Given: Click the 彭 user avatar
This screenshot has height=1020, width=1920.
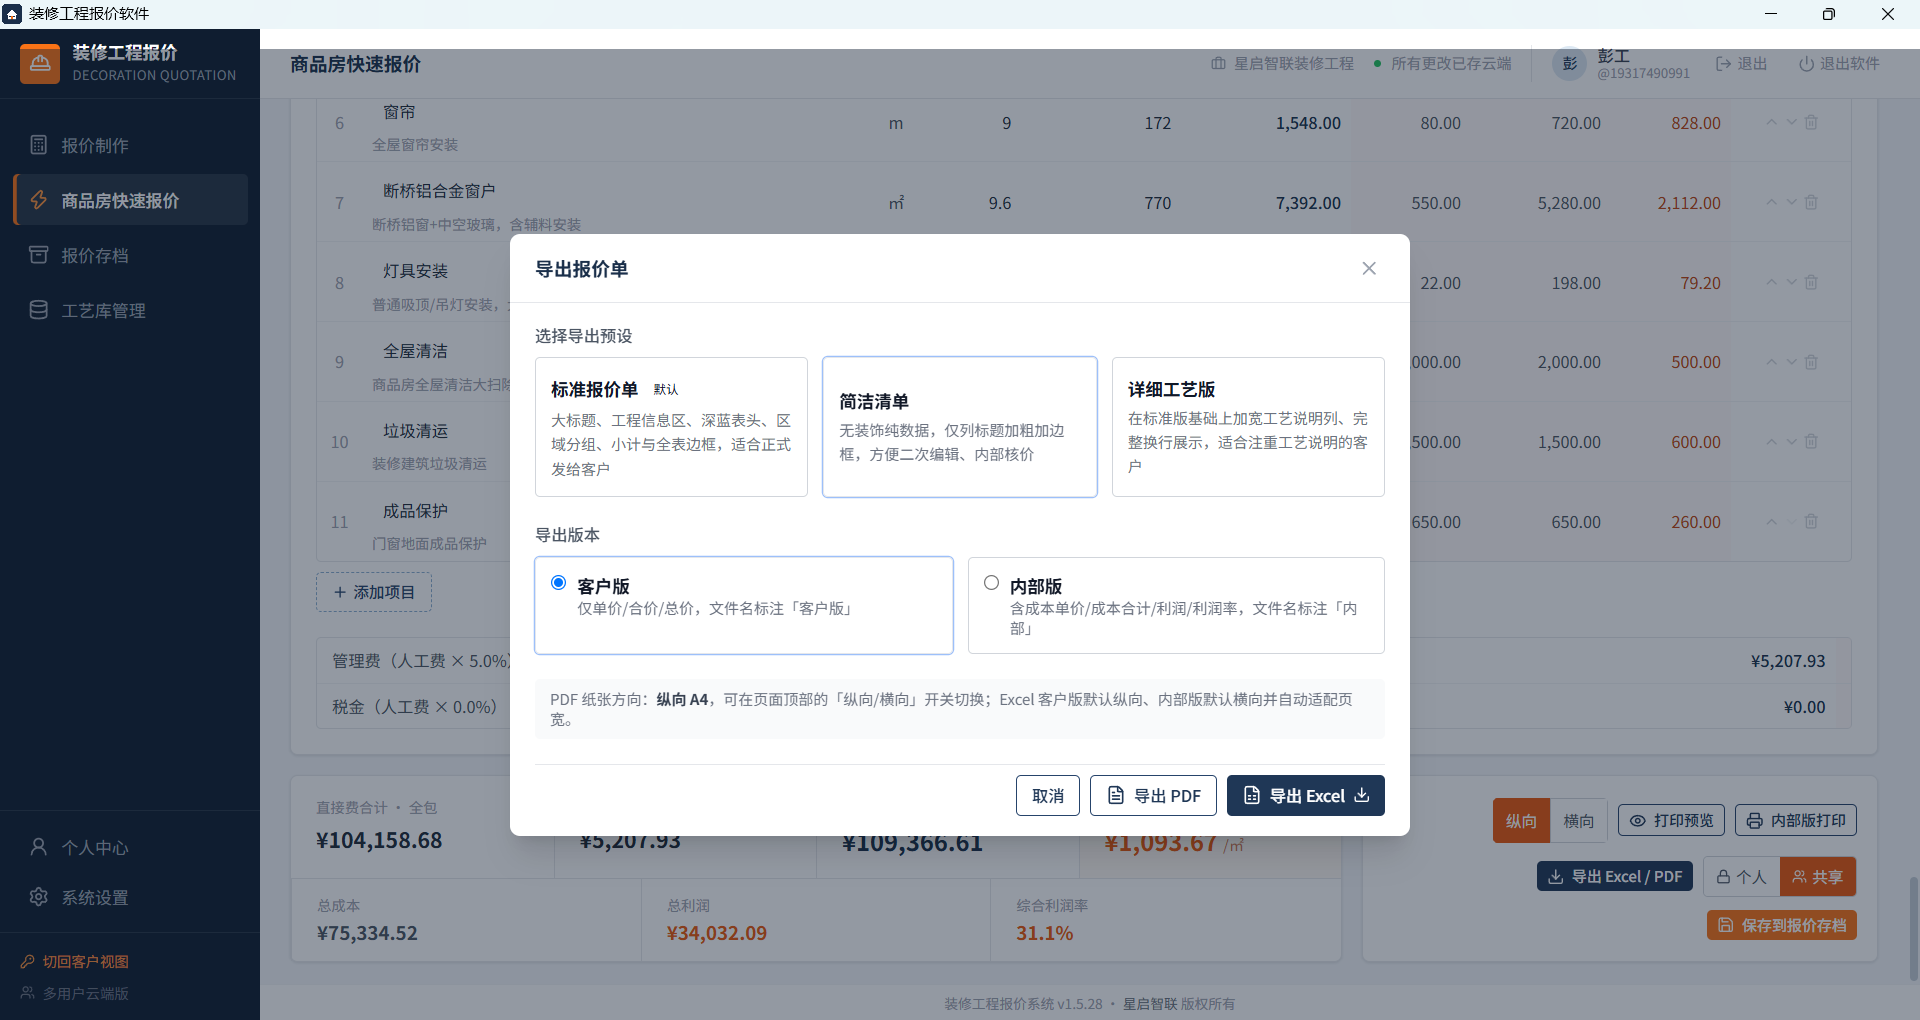Looking at the screenshot, I should (1569, 64).
